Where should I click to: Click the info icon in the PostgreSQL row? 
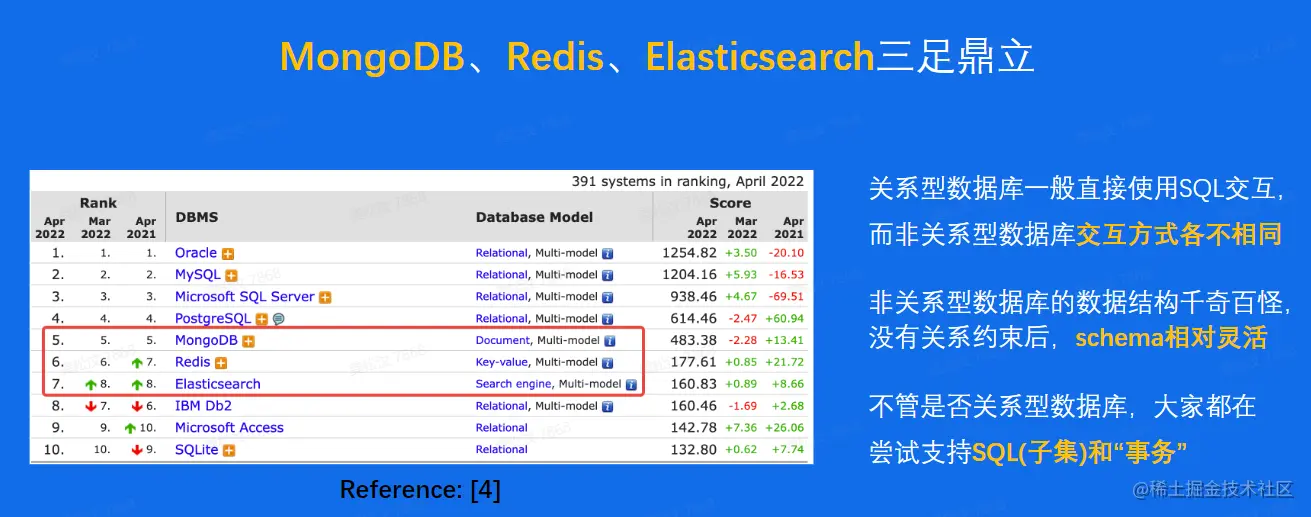tap(607, 320)
